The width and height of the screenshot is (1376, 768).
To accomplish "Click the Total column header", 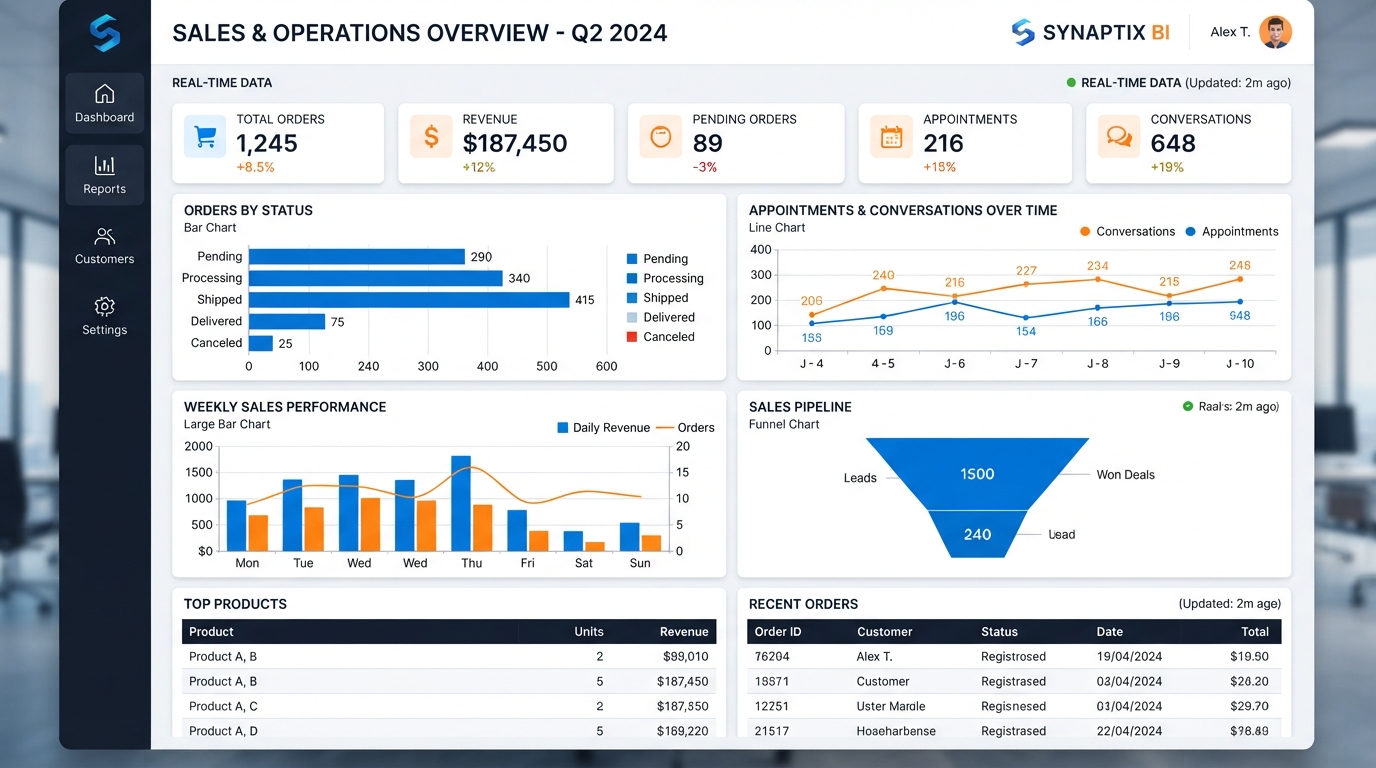I will tap(1255, 632).
